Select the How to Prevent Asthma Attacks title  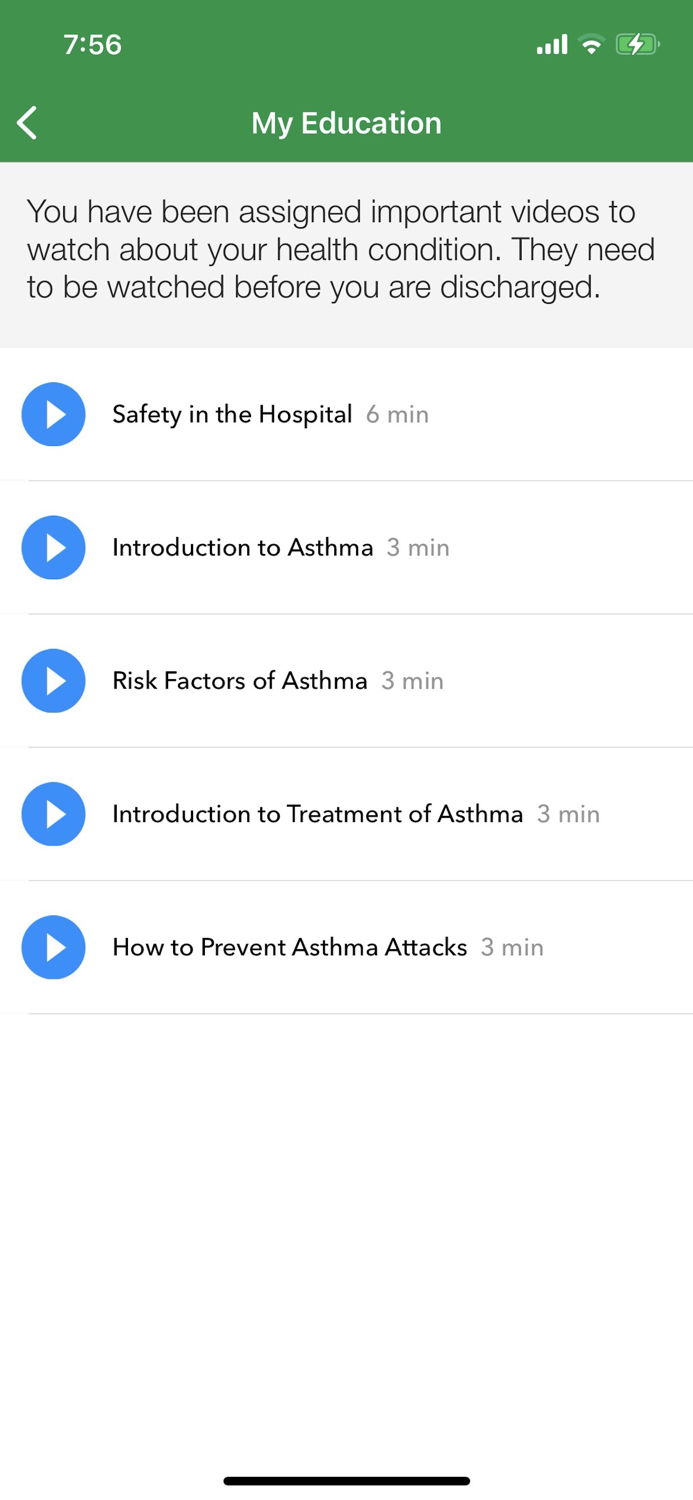point(288,947)
